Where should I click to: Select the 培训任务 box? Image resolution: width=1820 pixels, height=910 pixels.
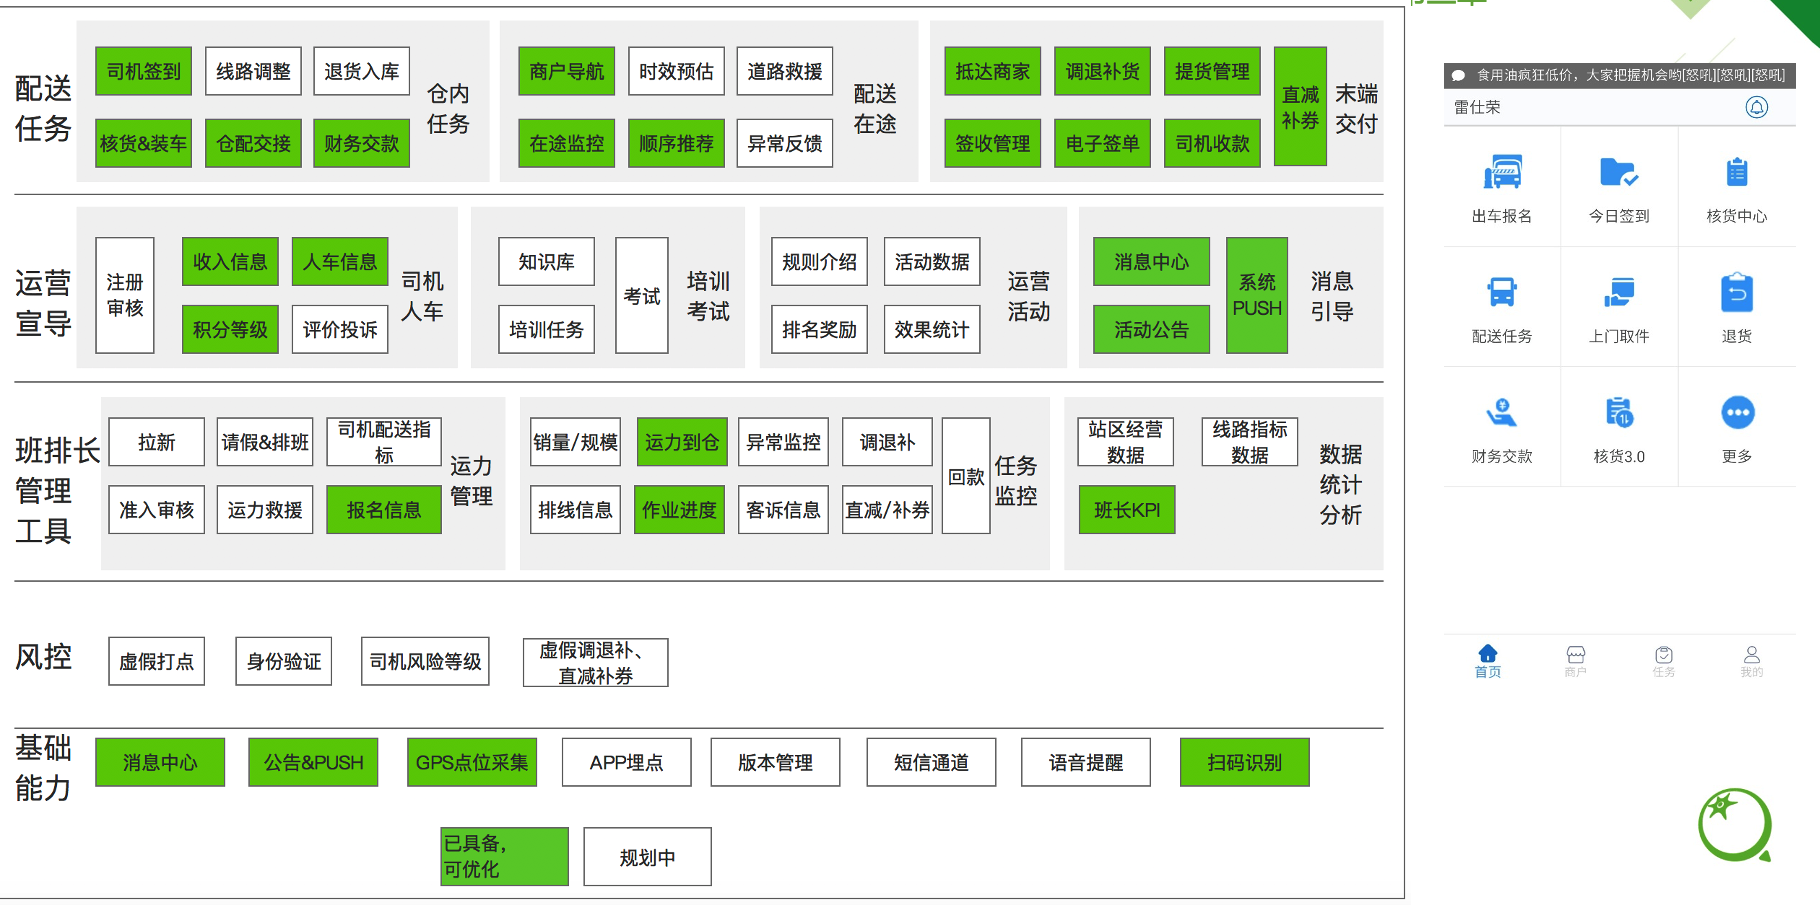click(547, 329)
